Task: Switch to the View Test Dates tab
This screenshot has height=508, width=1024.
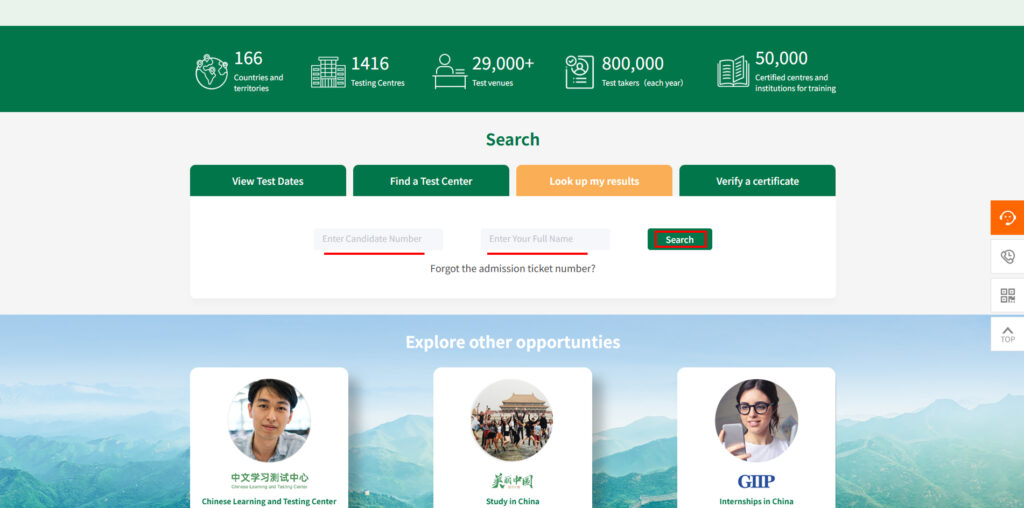Action: (268, 181)
